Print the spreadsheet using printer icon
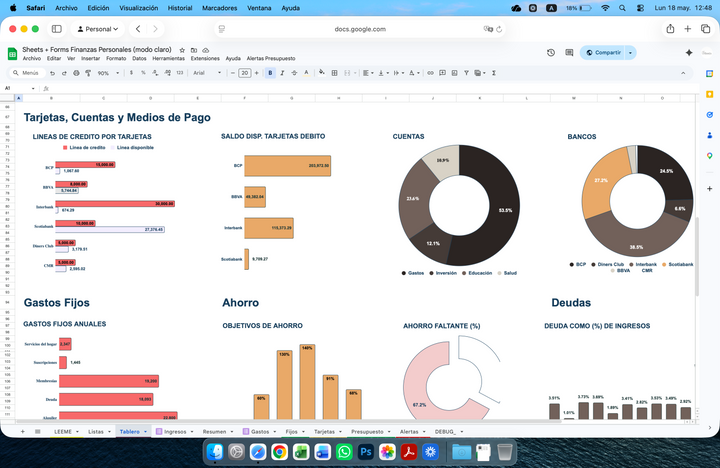 click(76, 73)
